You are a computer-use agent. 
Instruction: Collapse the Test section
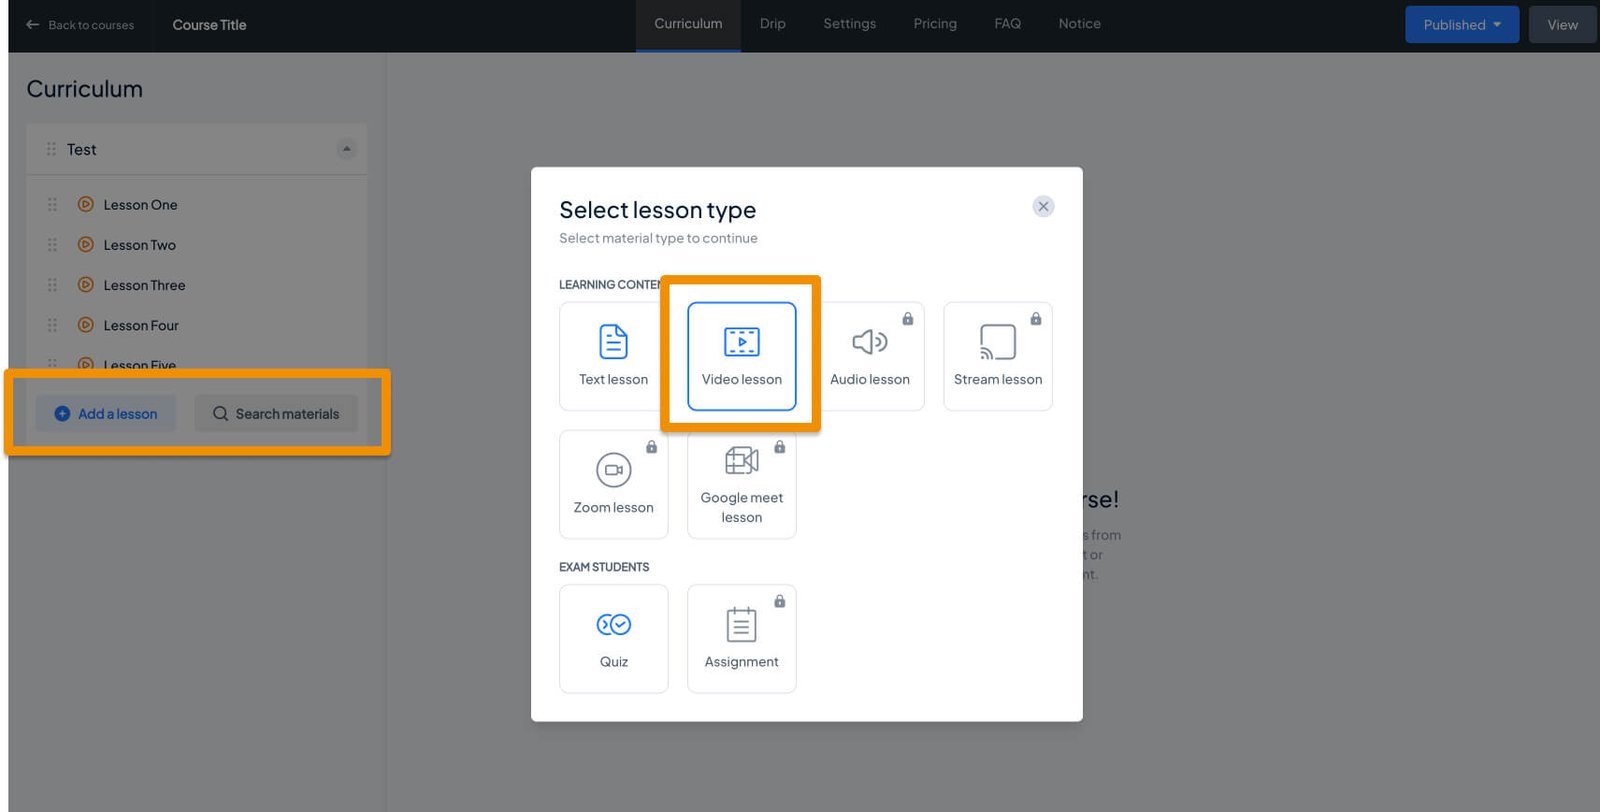click(346, 149)
